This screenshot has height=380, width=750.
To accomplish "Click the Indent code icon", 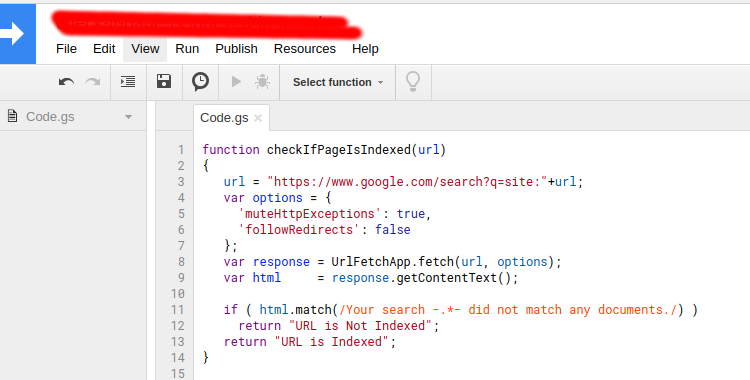I will pos(128,82).
